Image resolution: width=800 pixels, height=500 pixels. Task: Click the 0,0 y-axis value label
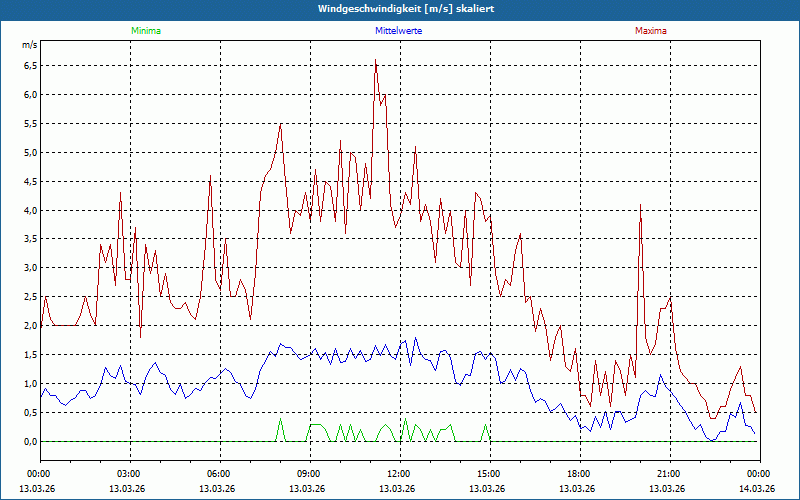30,441
